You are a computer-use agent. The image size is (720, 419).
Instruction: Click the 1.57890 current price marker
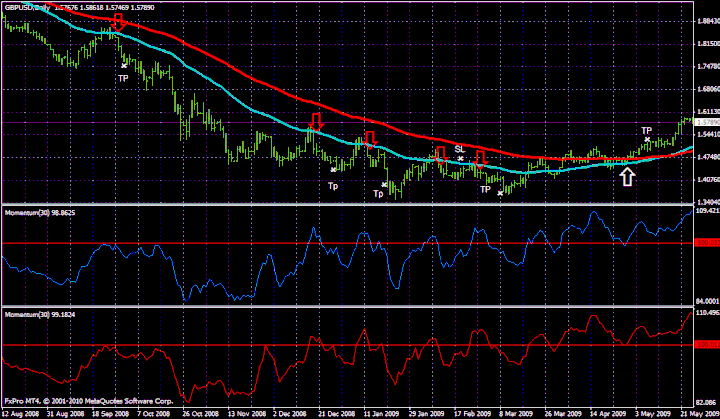click(708, 123)
